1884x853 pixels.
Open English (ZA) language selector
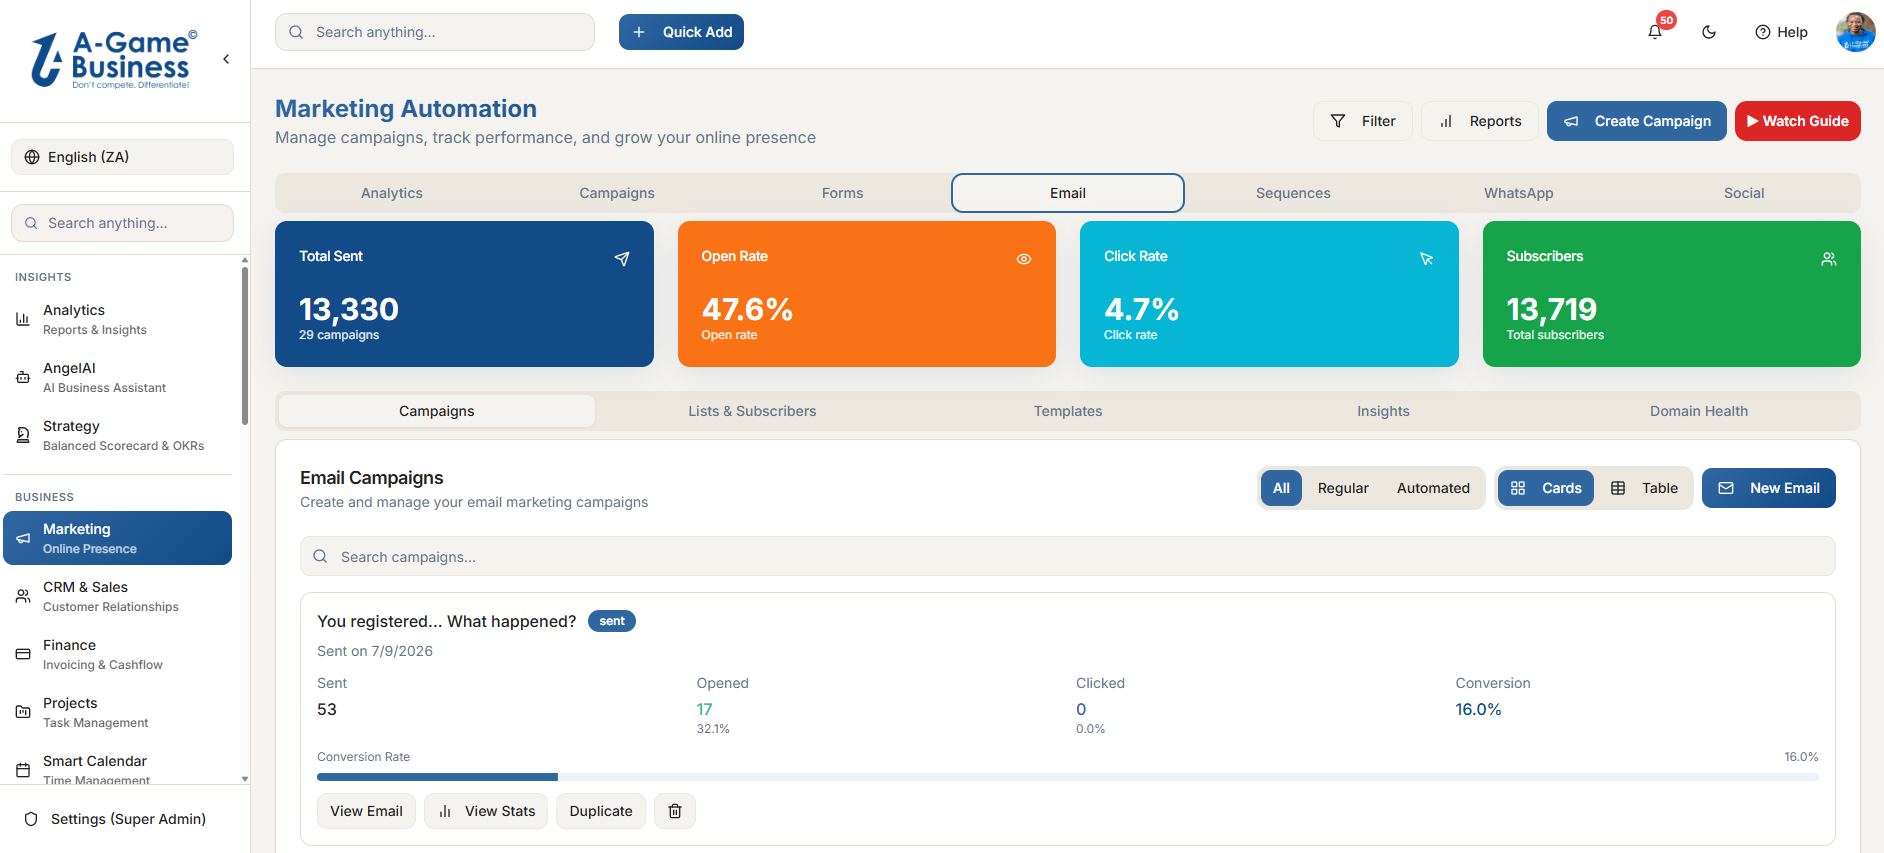pyautogui.click(x=122, y=157)
